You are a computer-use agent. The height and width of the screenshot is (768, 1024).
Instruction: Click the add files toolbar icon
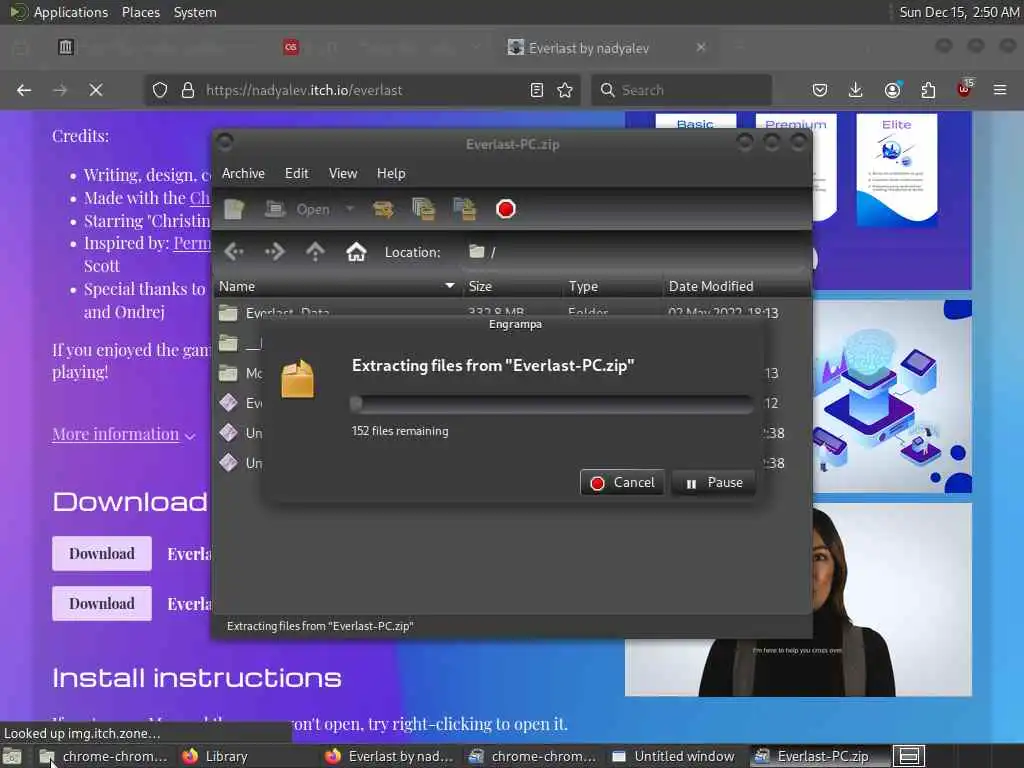(424, 209)
